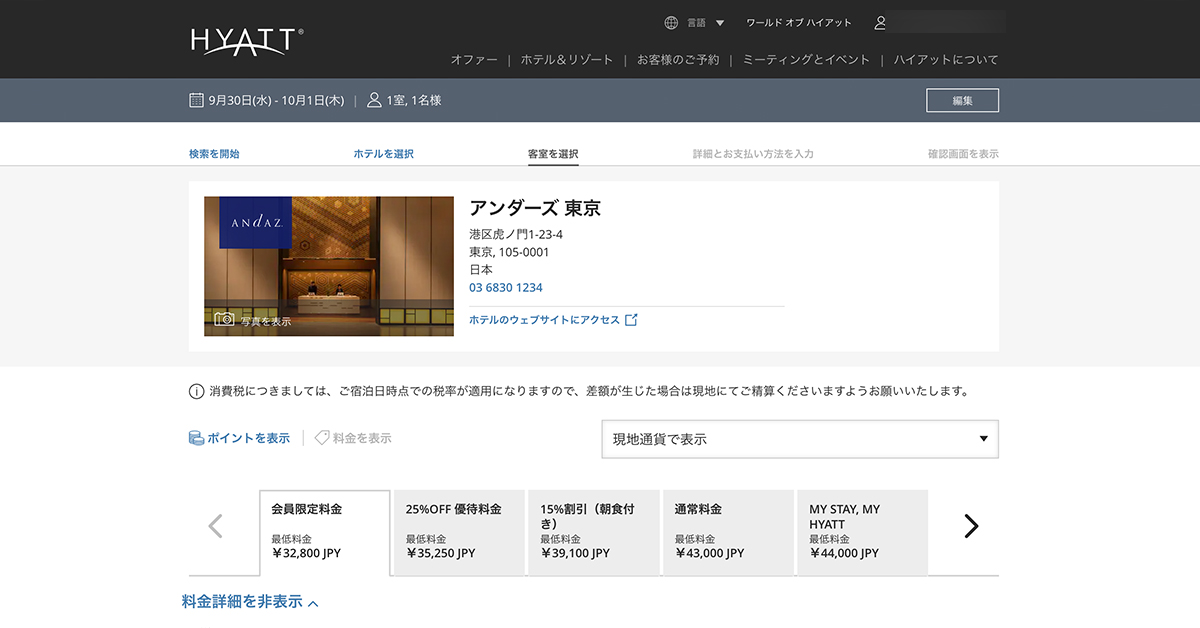Open ワールド オブ ハイアット link
This screenshot has width=1200, height=628.
(799, 22)
